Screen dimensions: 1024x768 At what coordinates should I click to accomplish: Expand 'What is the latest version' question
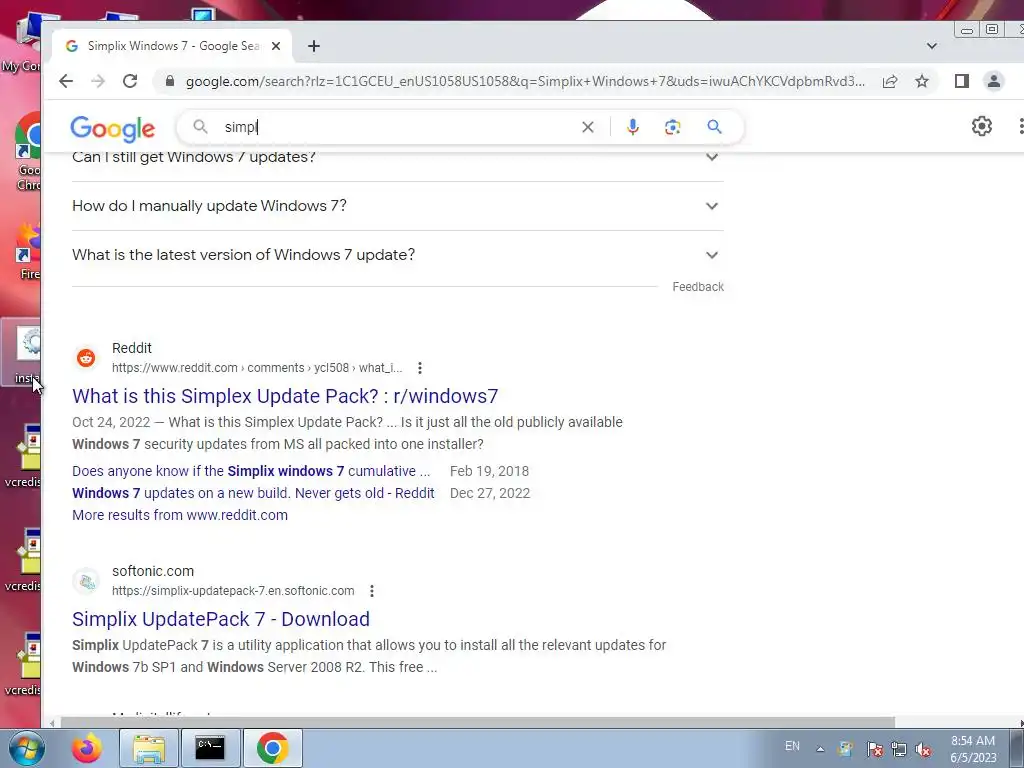(397, 255)
